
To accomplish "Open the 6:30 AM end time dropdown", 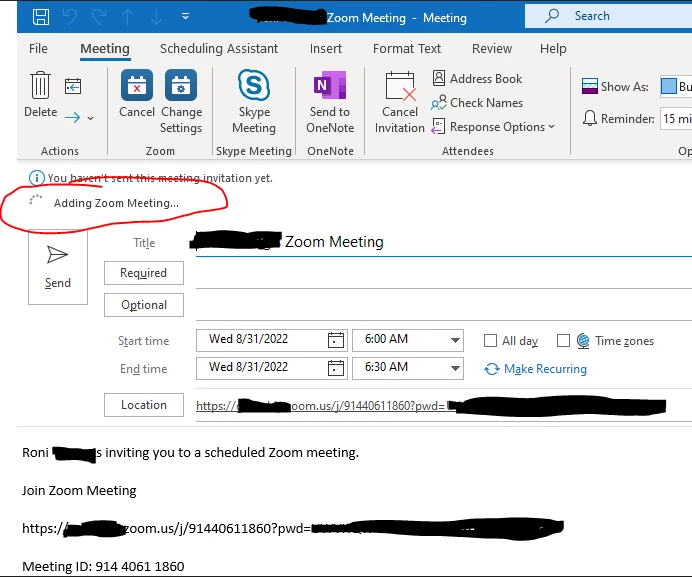I will pos(455,368).
